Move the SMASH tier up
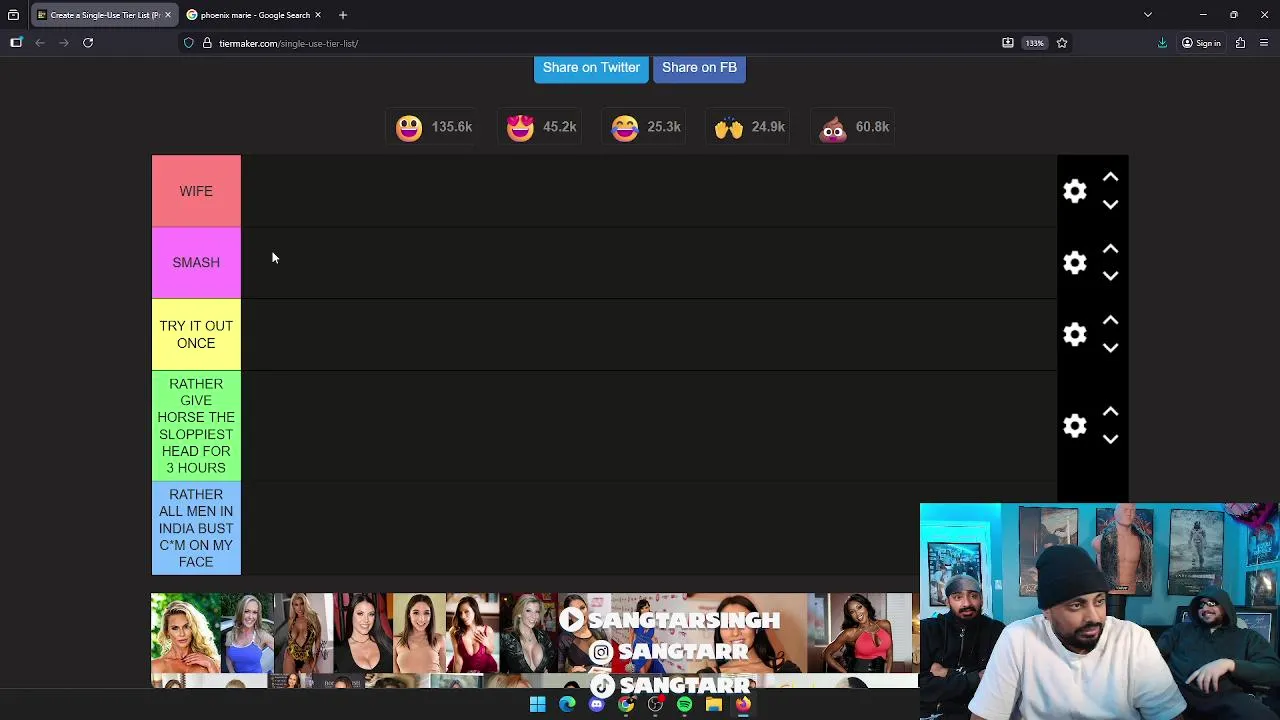This screenshot has width=1280, height=720. [x=1110, y=249]
